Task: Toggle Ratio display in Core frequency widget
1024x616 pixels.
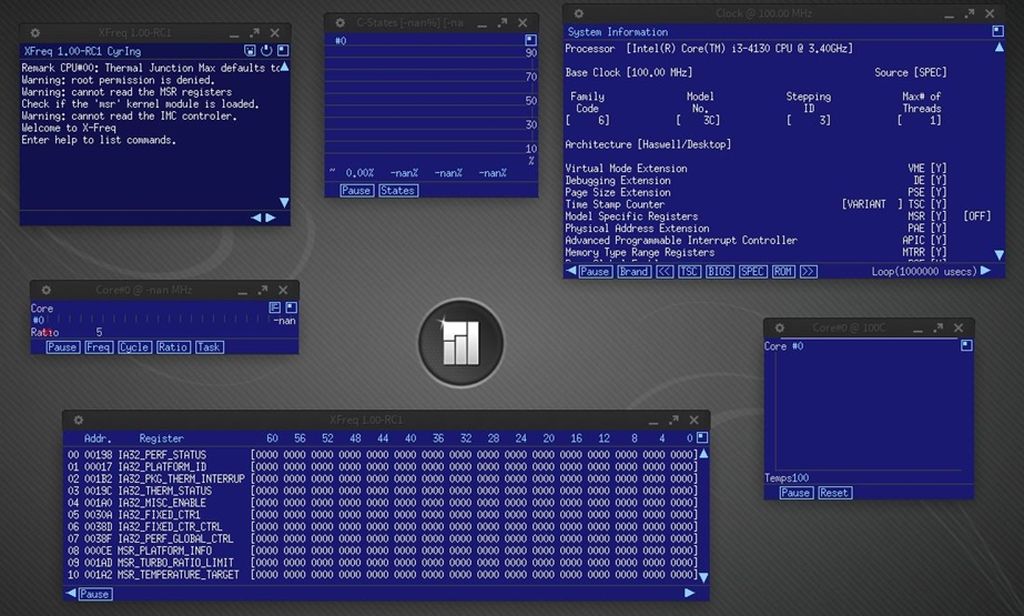Action: pyautogui.click(x=172, y=347)
